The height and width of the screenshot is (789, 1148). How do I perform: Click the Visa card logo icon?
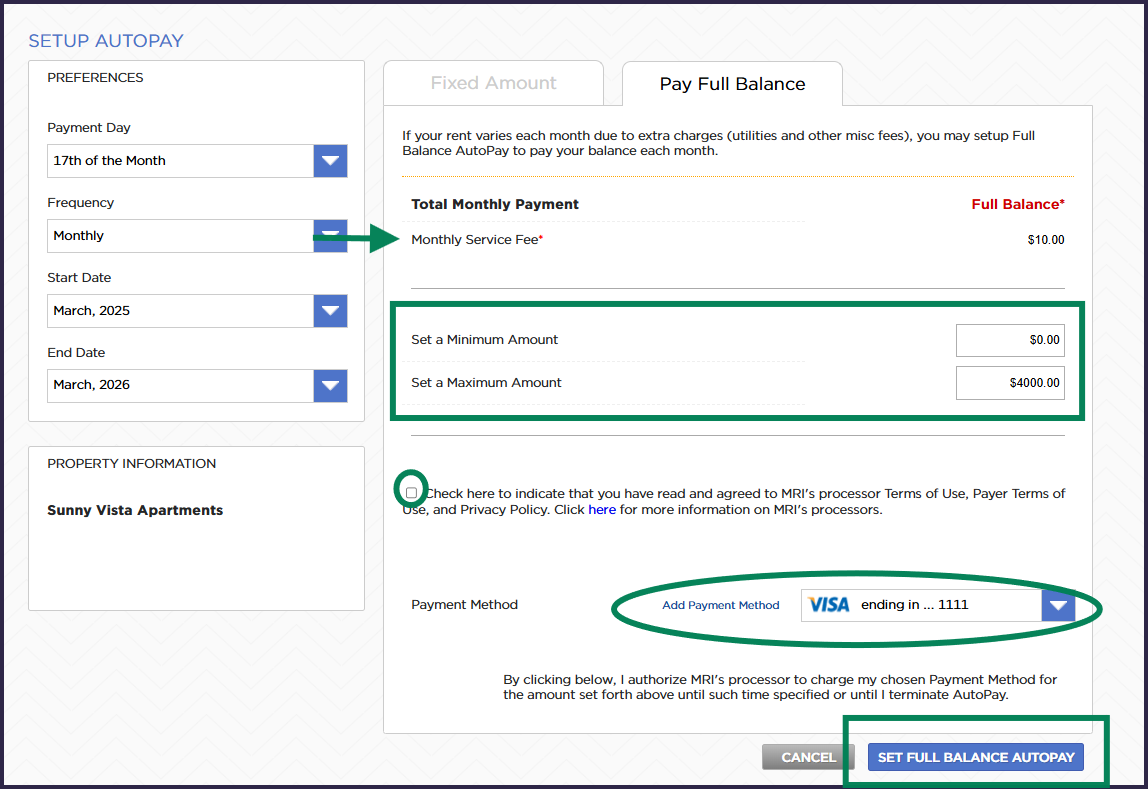point(829,605)
